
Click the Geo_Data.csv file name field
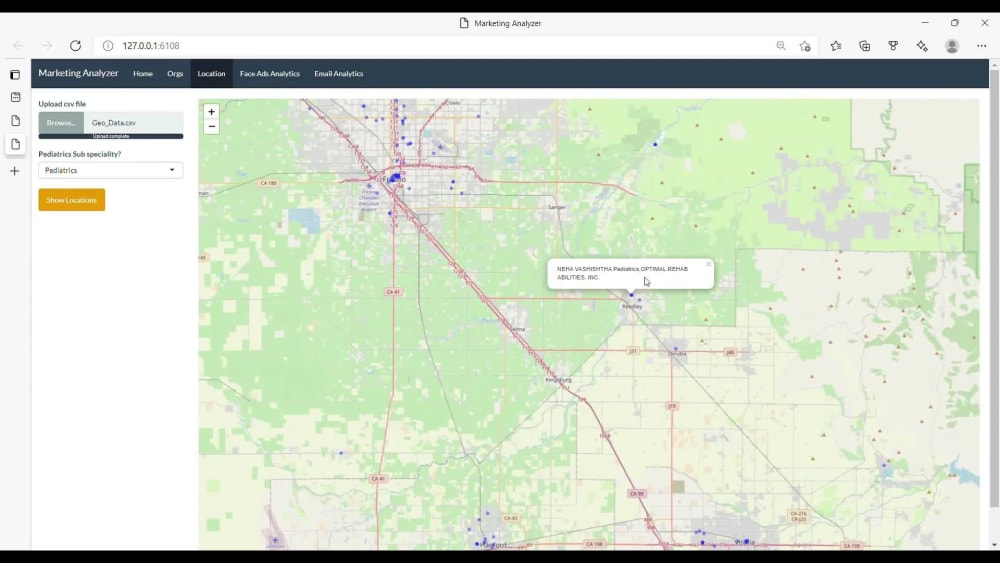tap(133, 122)
